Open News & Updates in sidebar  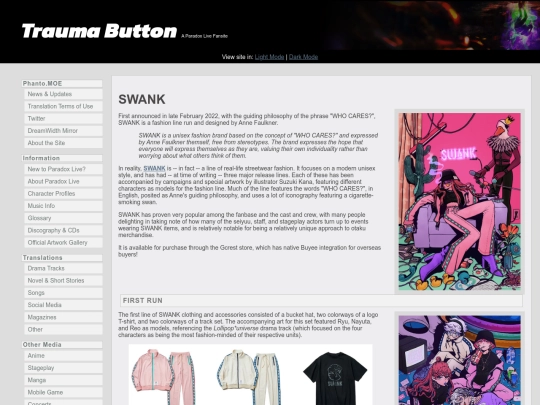63,94
